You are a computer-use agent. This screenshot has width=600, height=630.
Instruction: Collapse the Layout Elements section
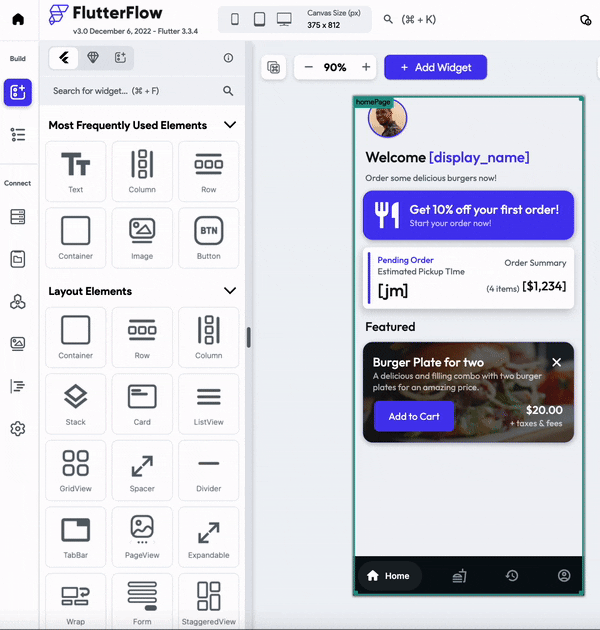(x=230, y=291)
